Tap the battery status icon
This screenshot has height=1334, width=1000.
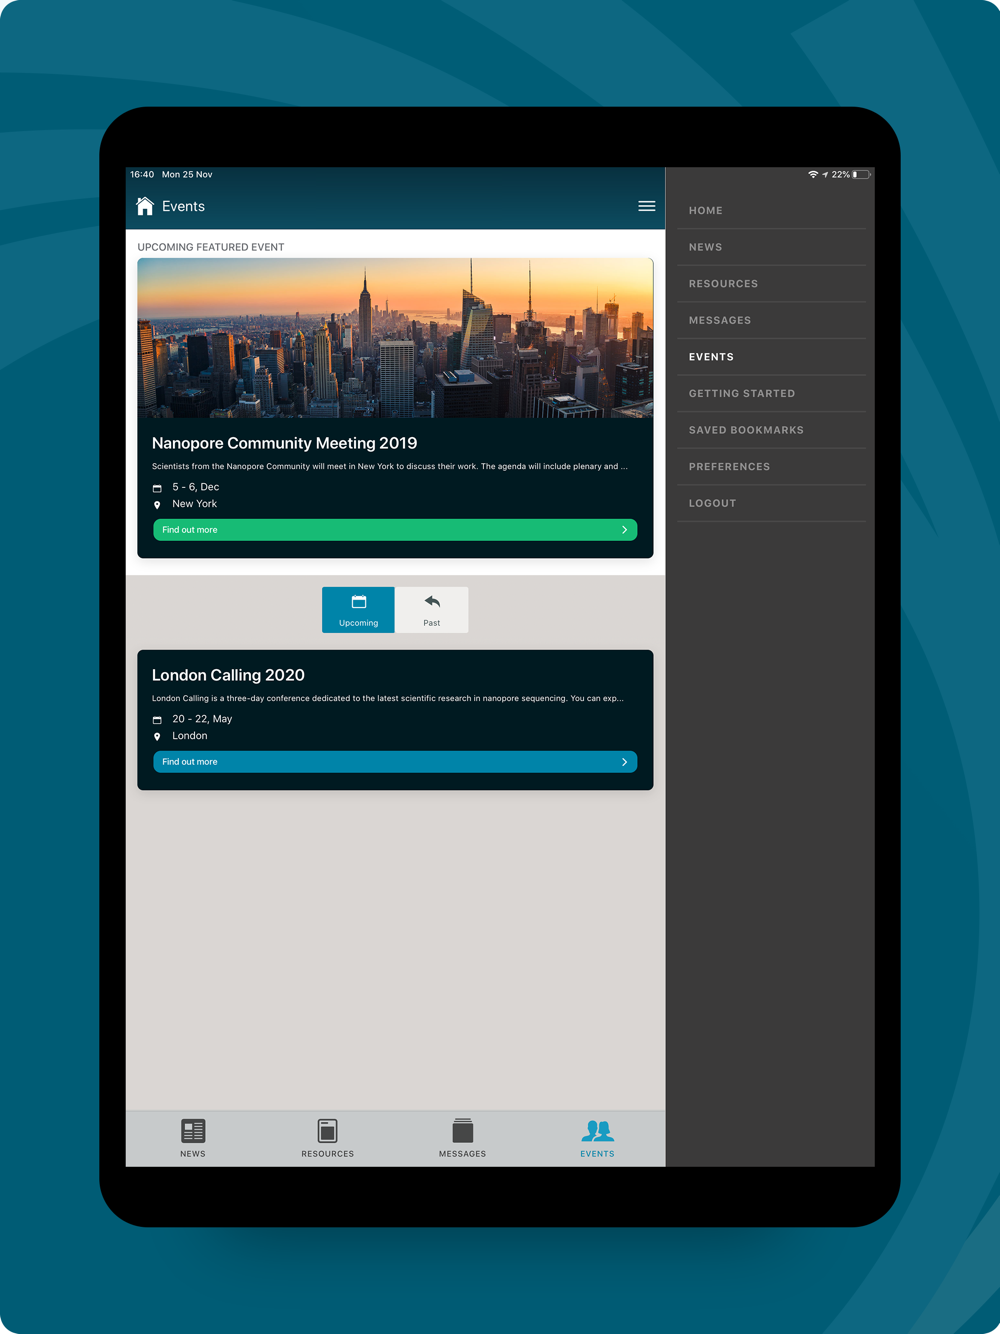[861, 174]
